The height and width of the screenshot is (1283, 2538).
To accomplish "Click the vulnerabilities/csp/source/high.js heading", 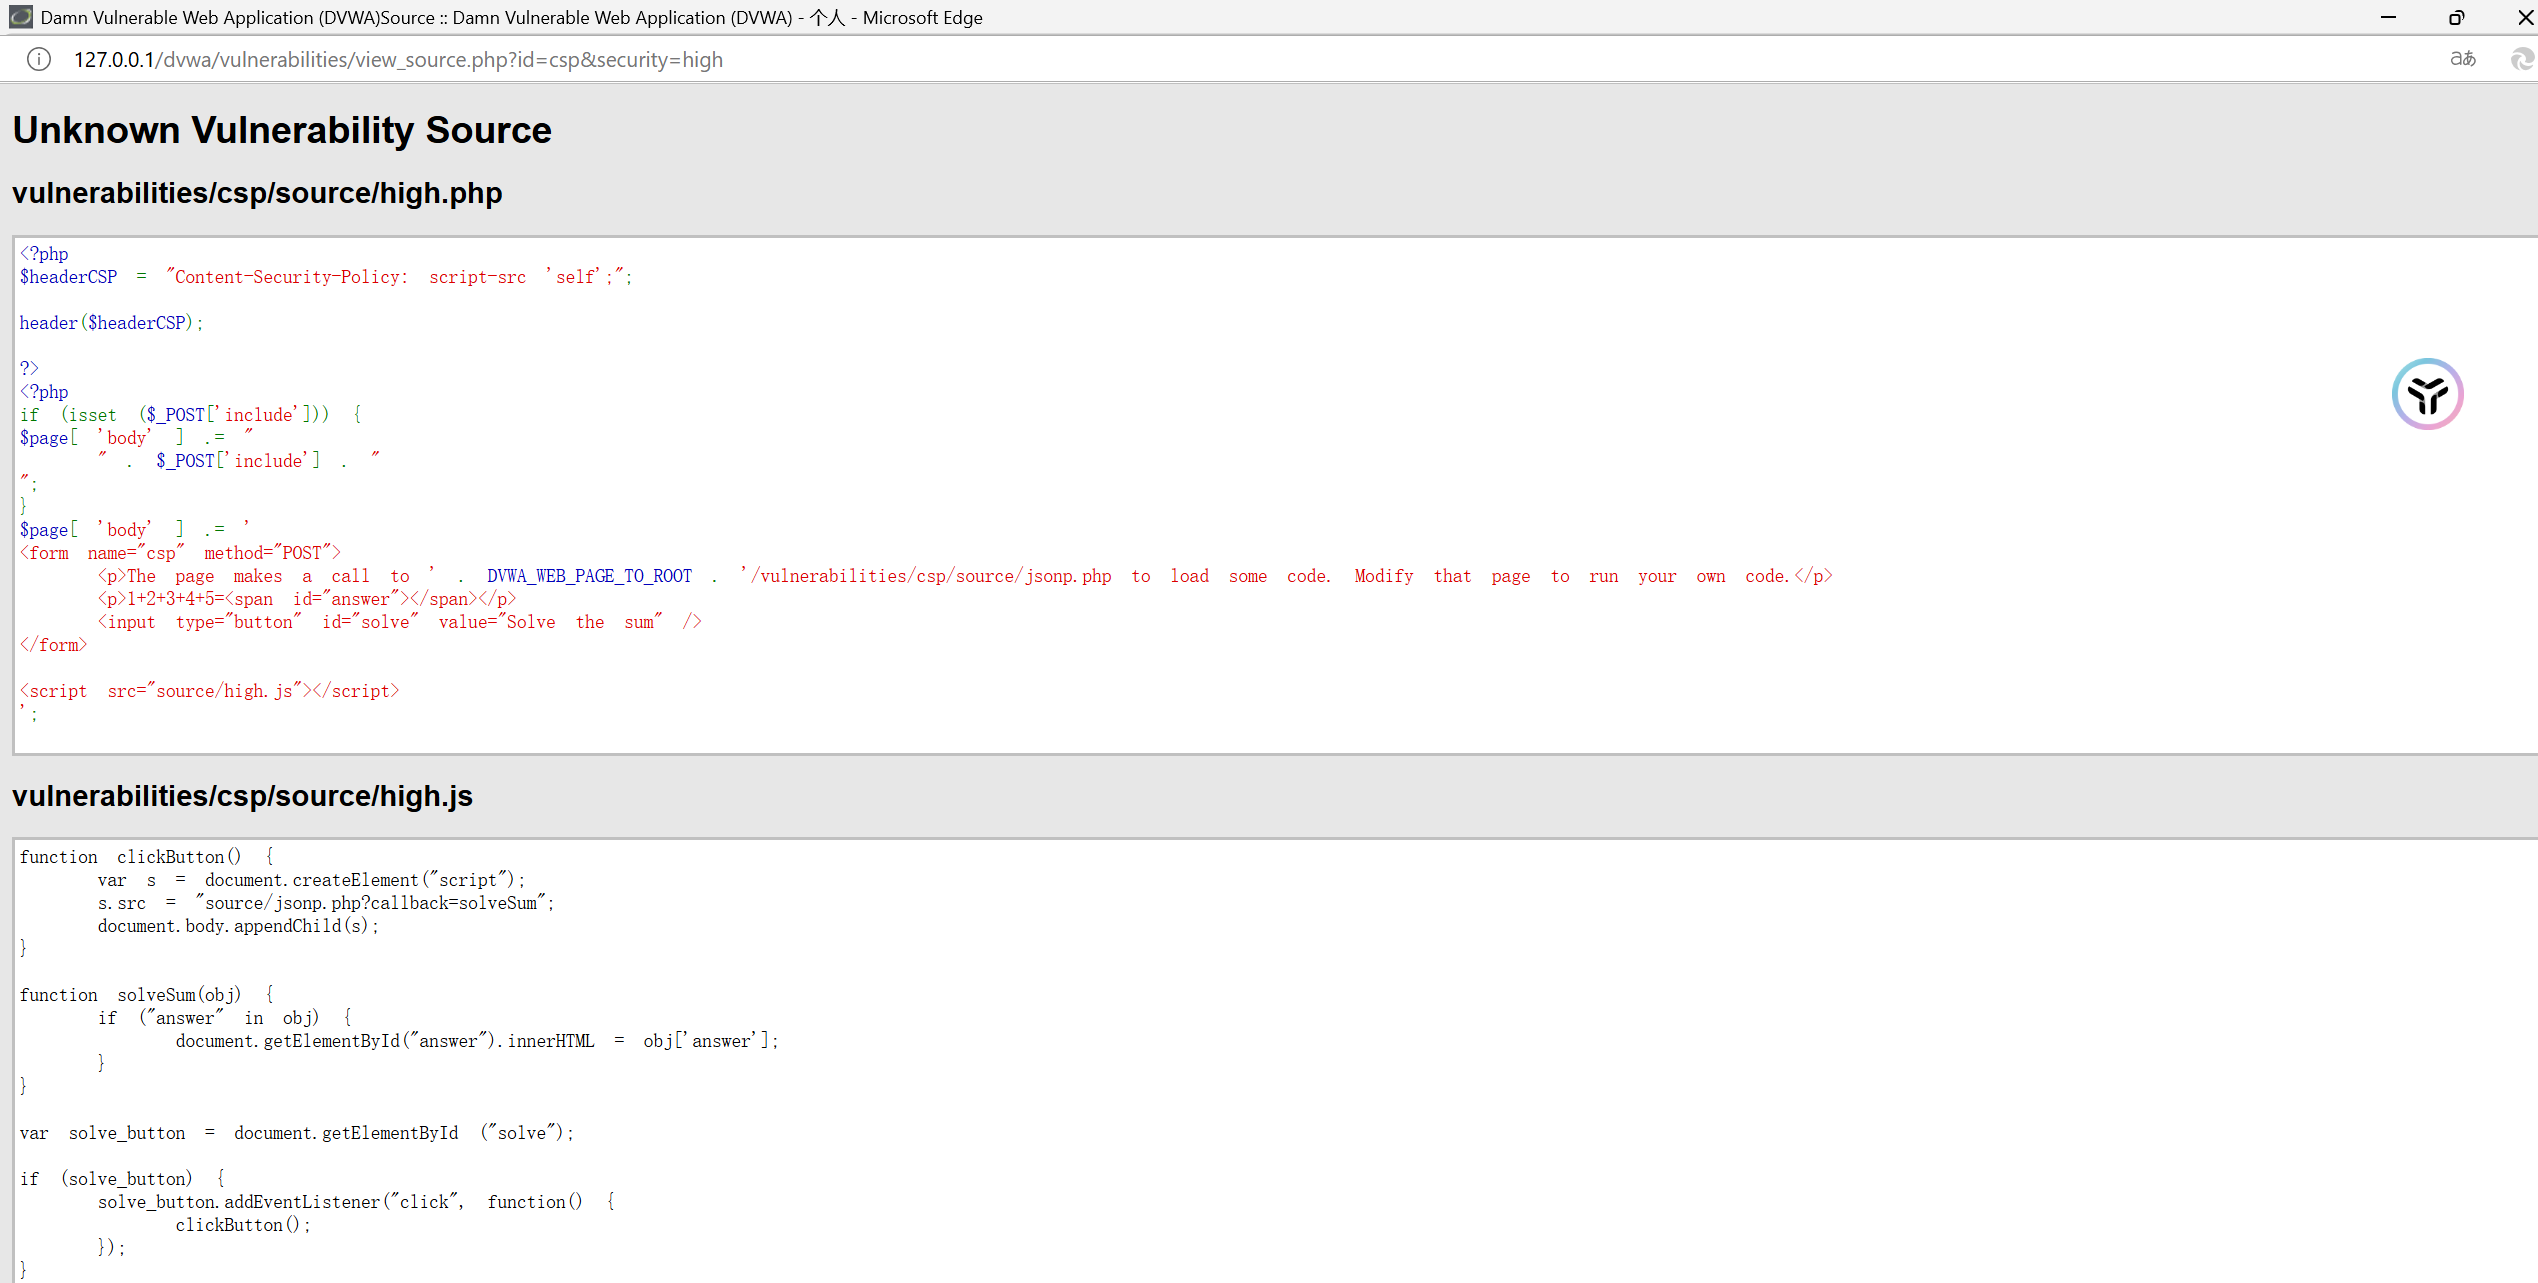I will pyautogui.click(x=242, y=796).
